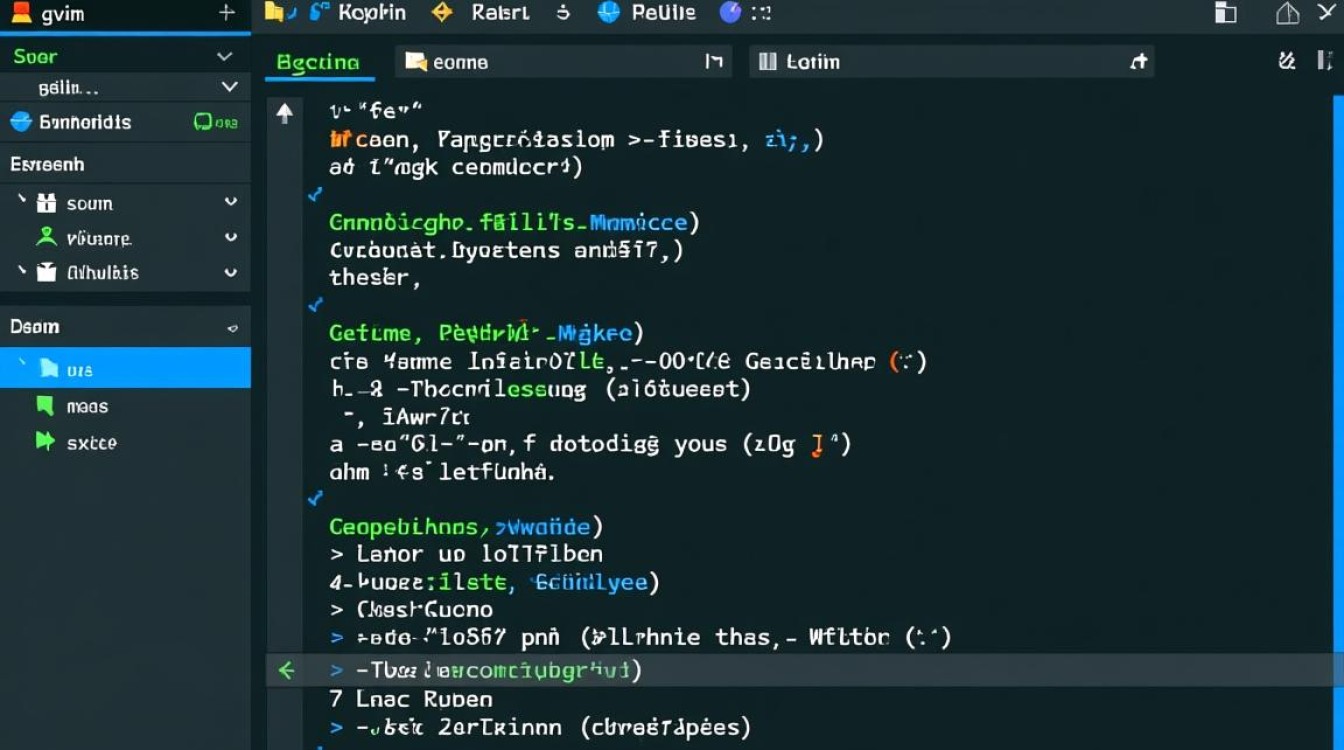1344x750 pixels.
Task: Toggle the checkmark above the Ceopebihnns line
Action: coord(315,497)
